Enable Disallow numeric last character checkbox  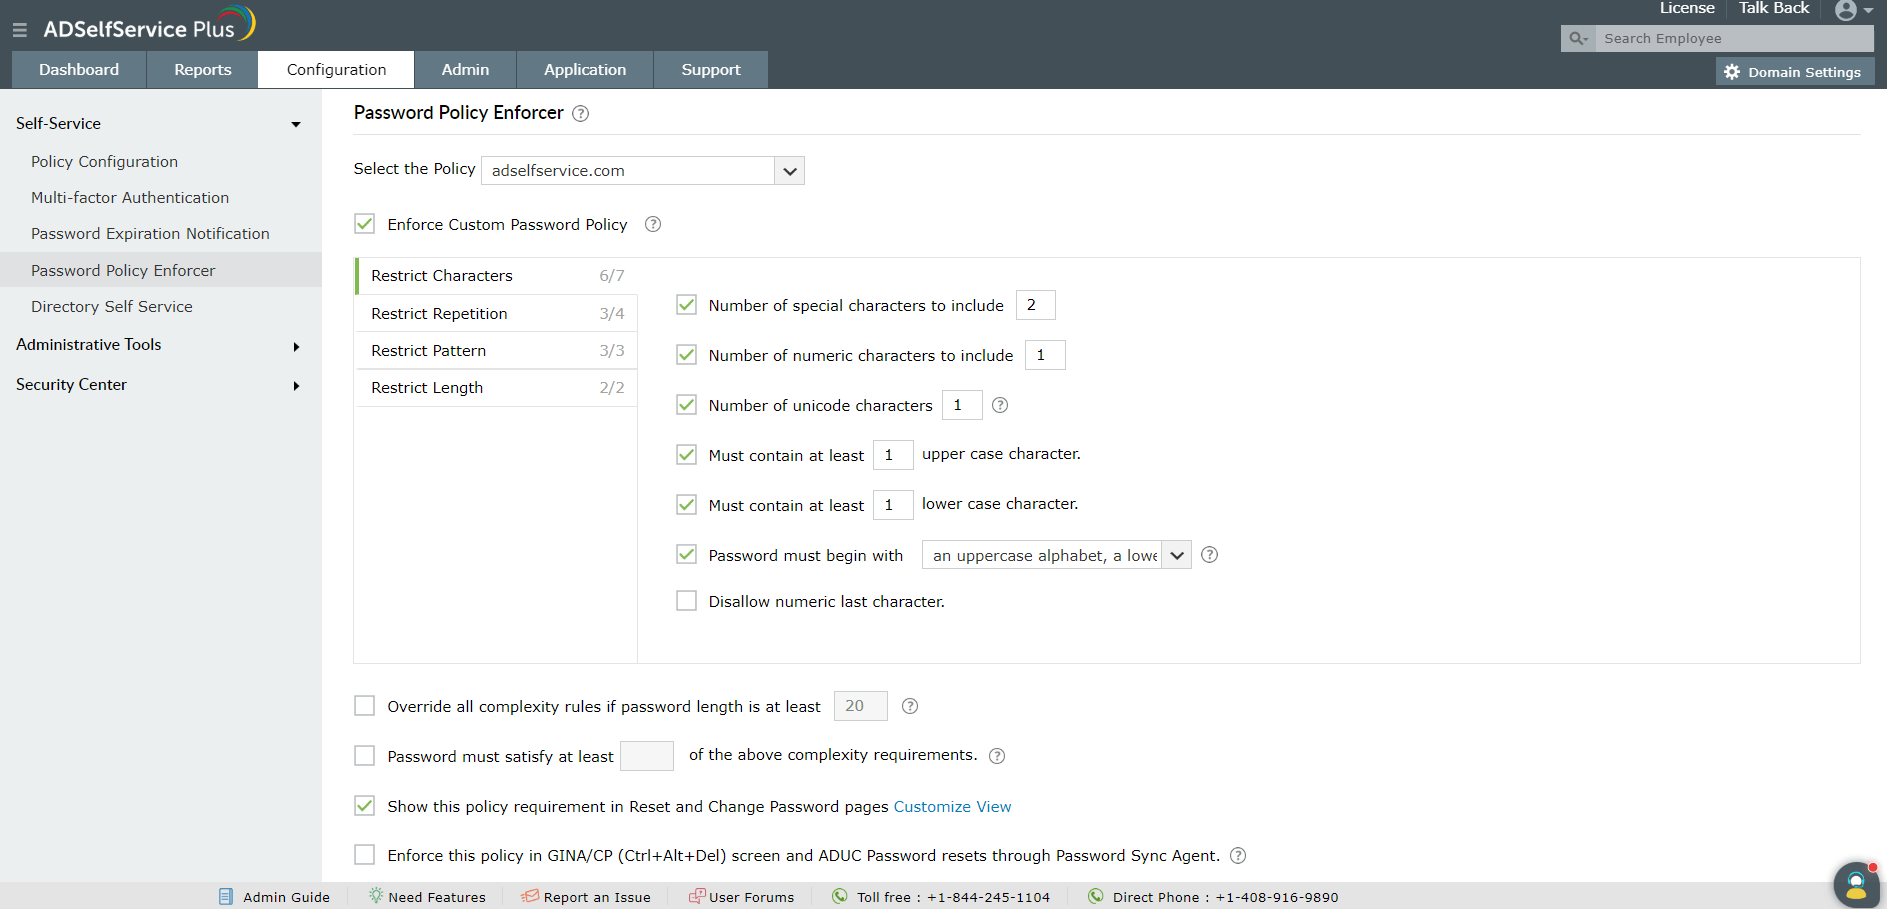(x=686, y=601)
